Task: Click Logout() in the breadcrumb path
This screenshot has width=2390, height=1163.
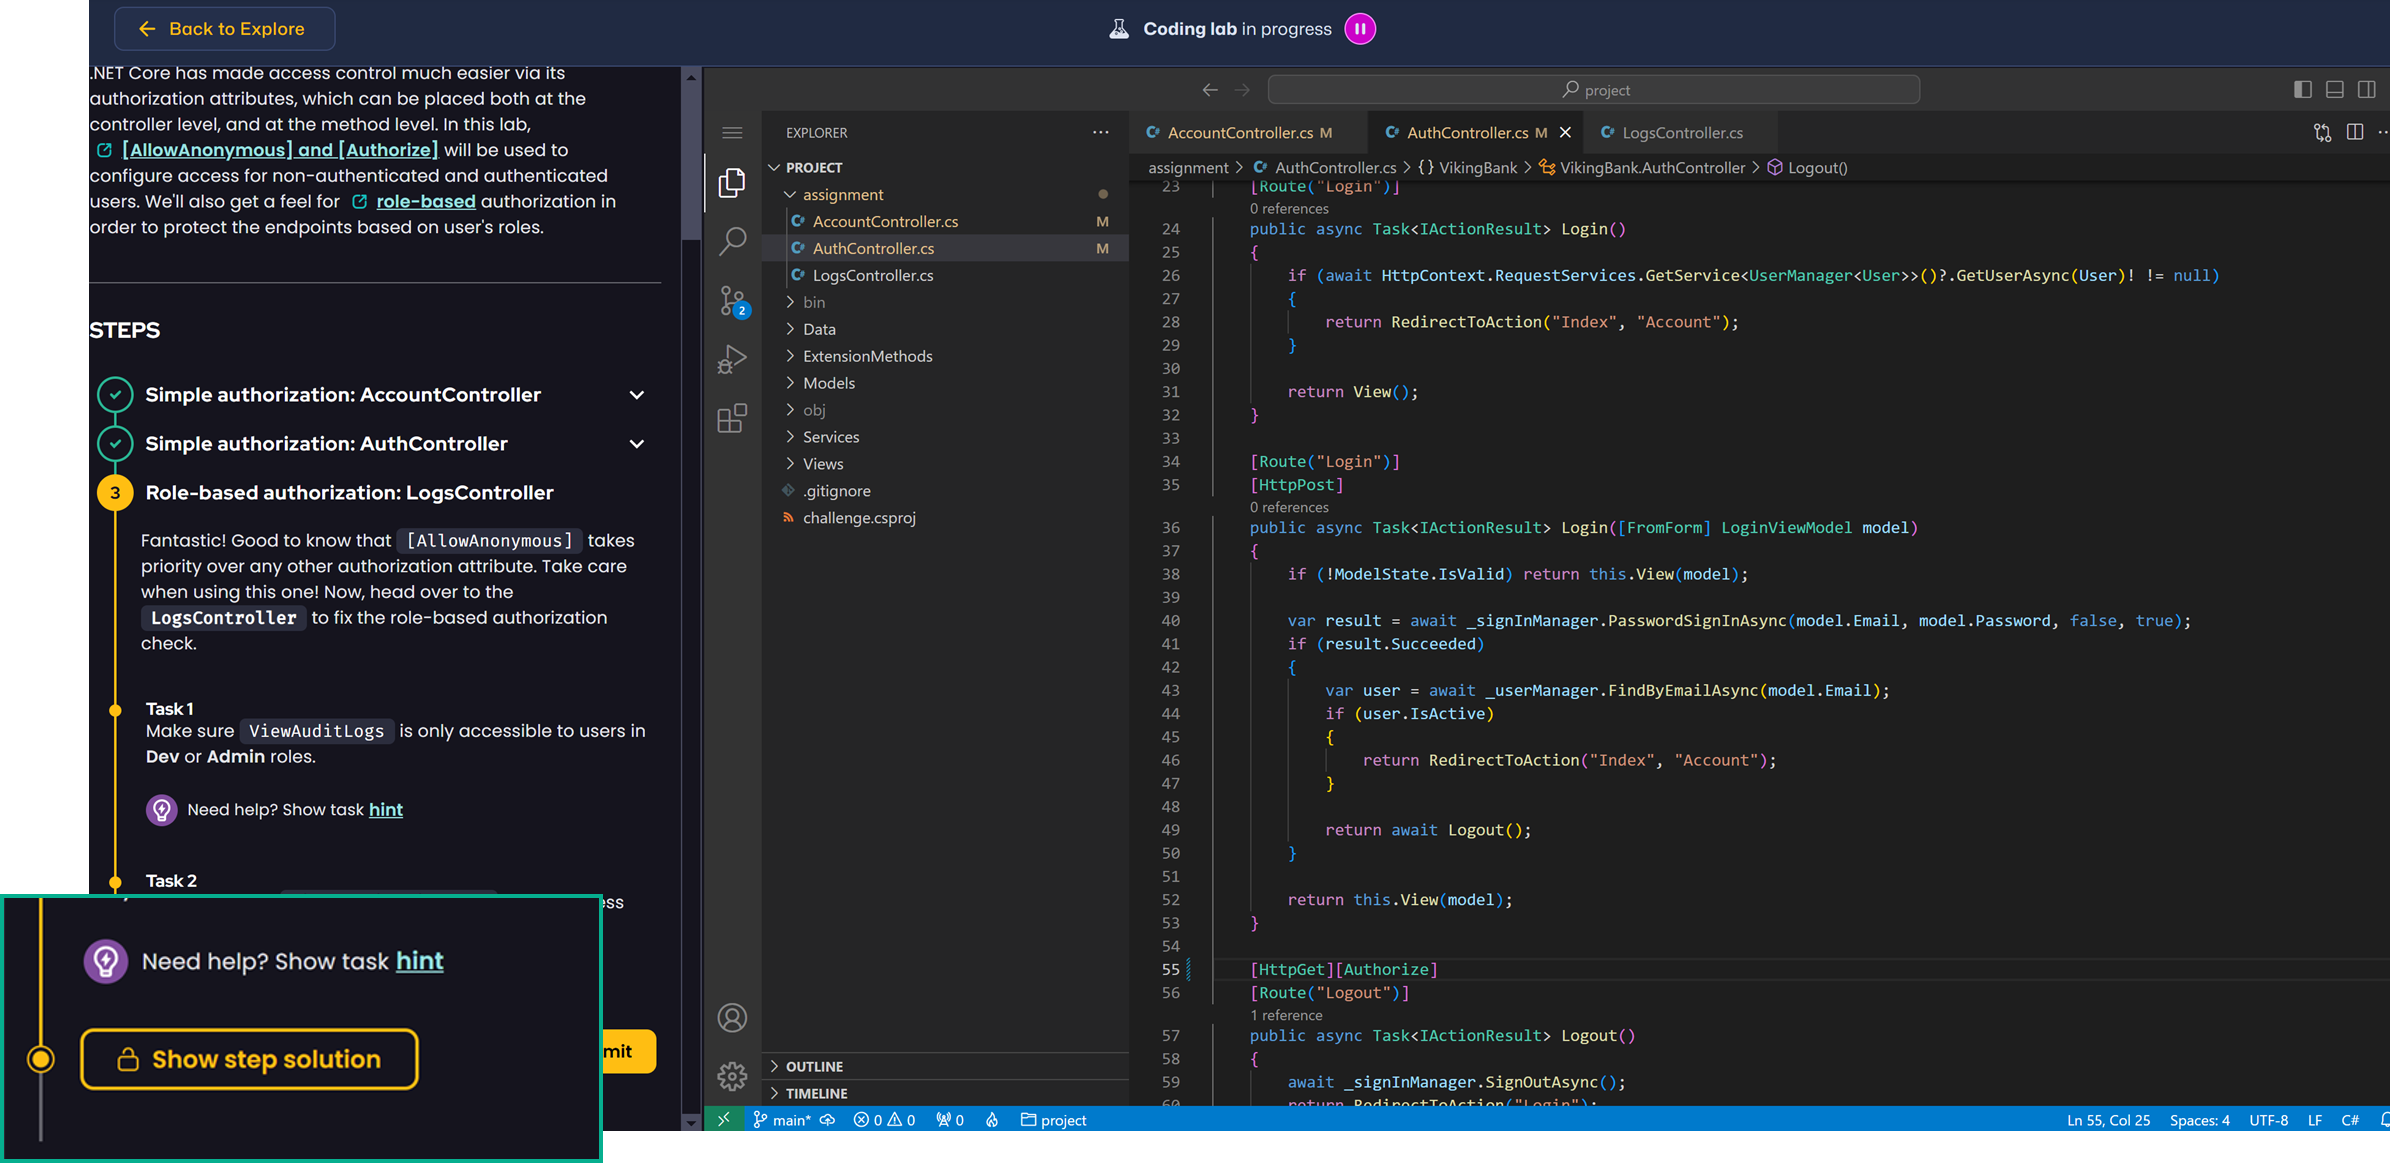Action: pos(1817,167)
